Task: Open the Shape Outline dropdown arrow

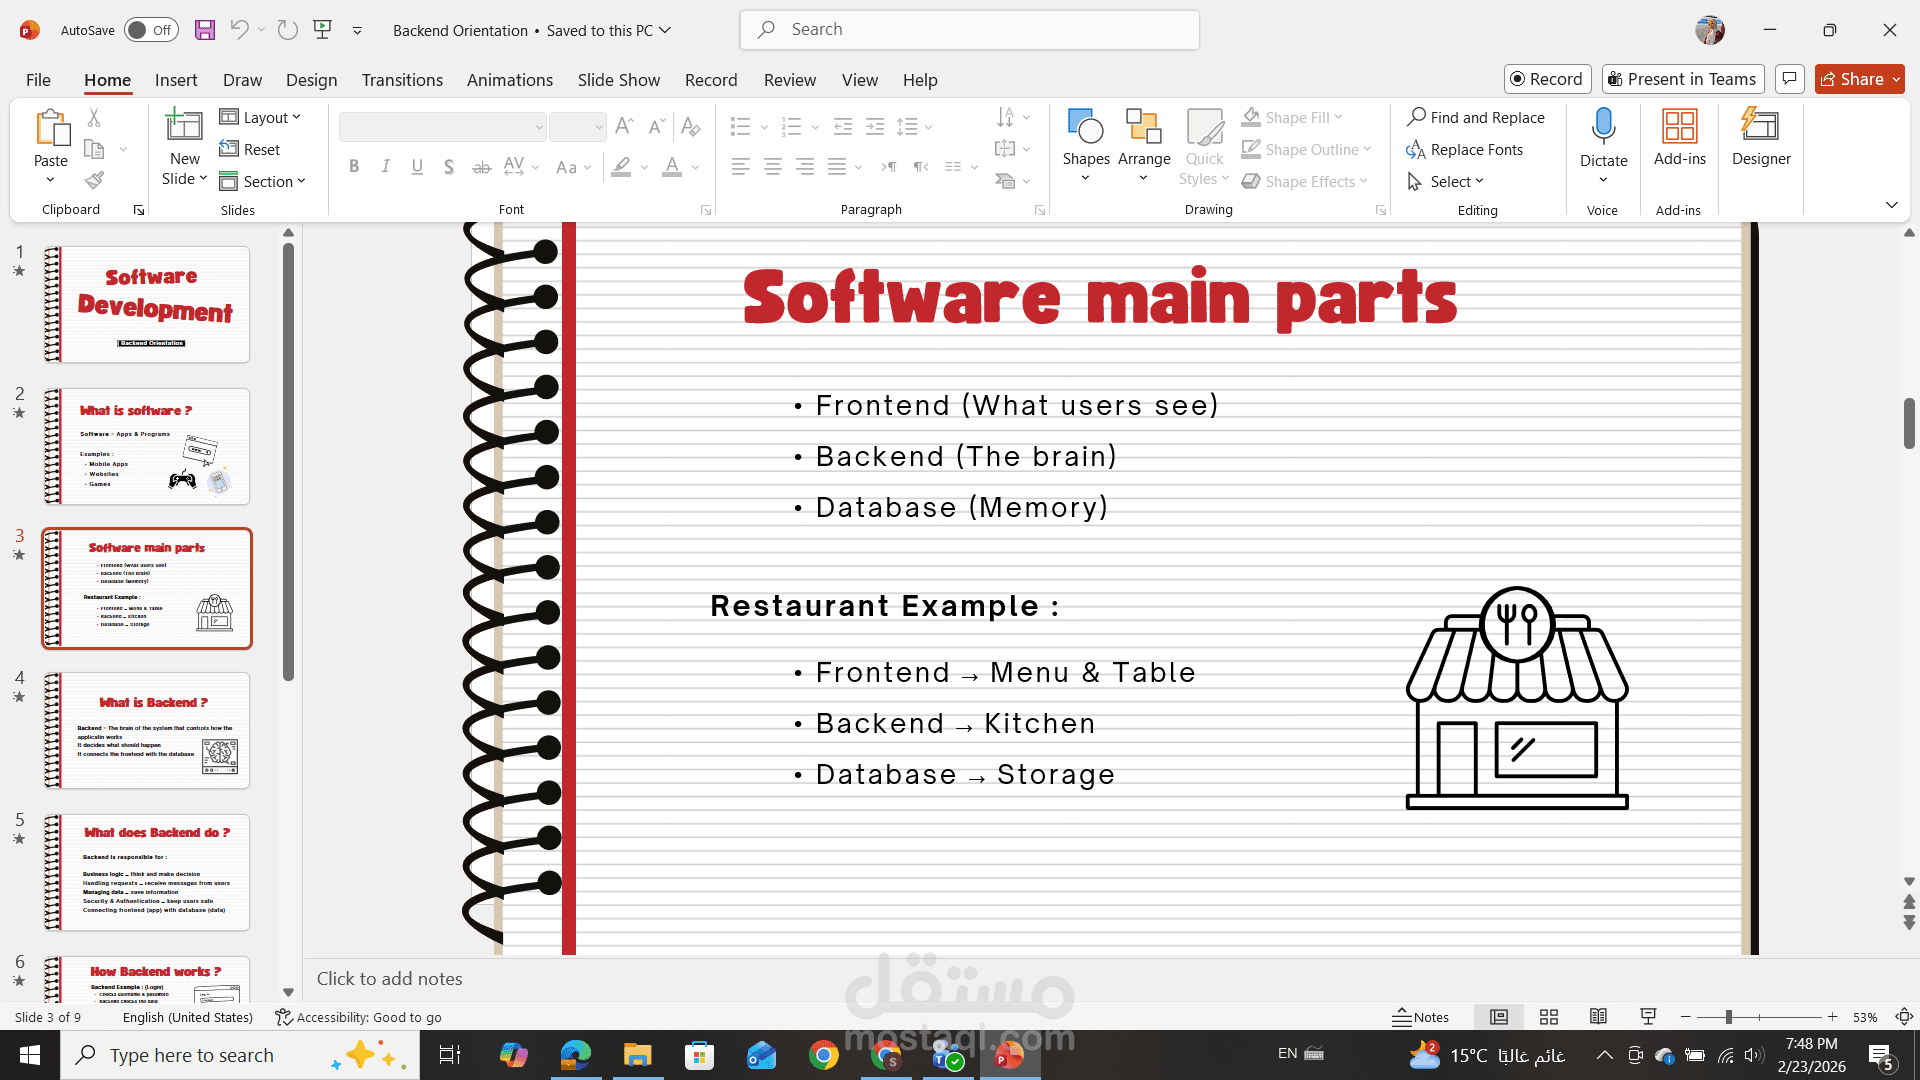Action: pos(1368,149)
